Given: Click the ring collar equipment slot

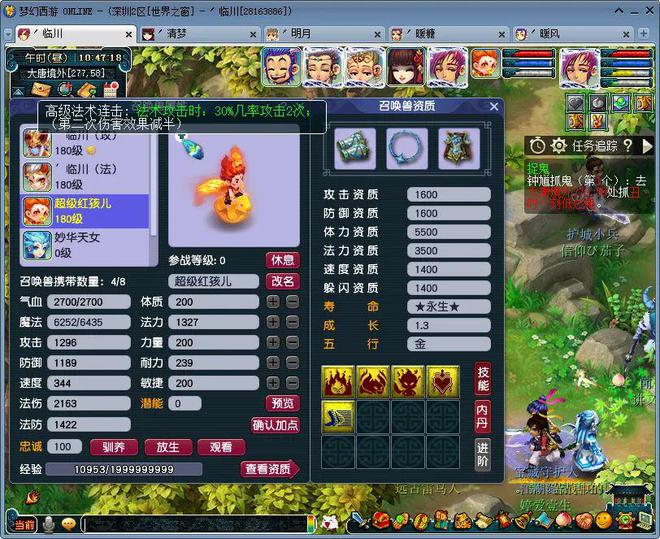Looking at the screenshot, I should point(407,149).
